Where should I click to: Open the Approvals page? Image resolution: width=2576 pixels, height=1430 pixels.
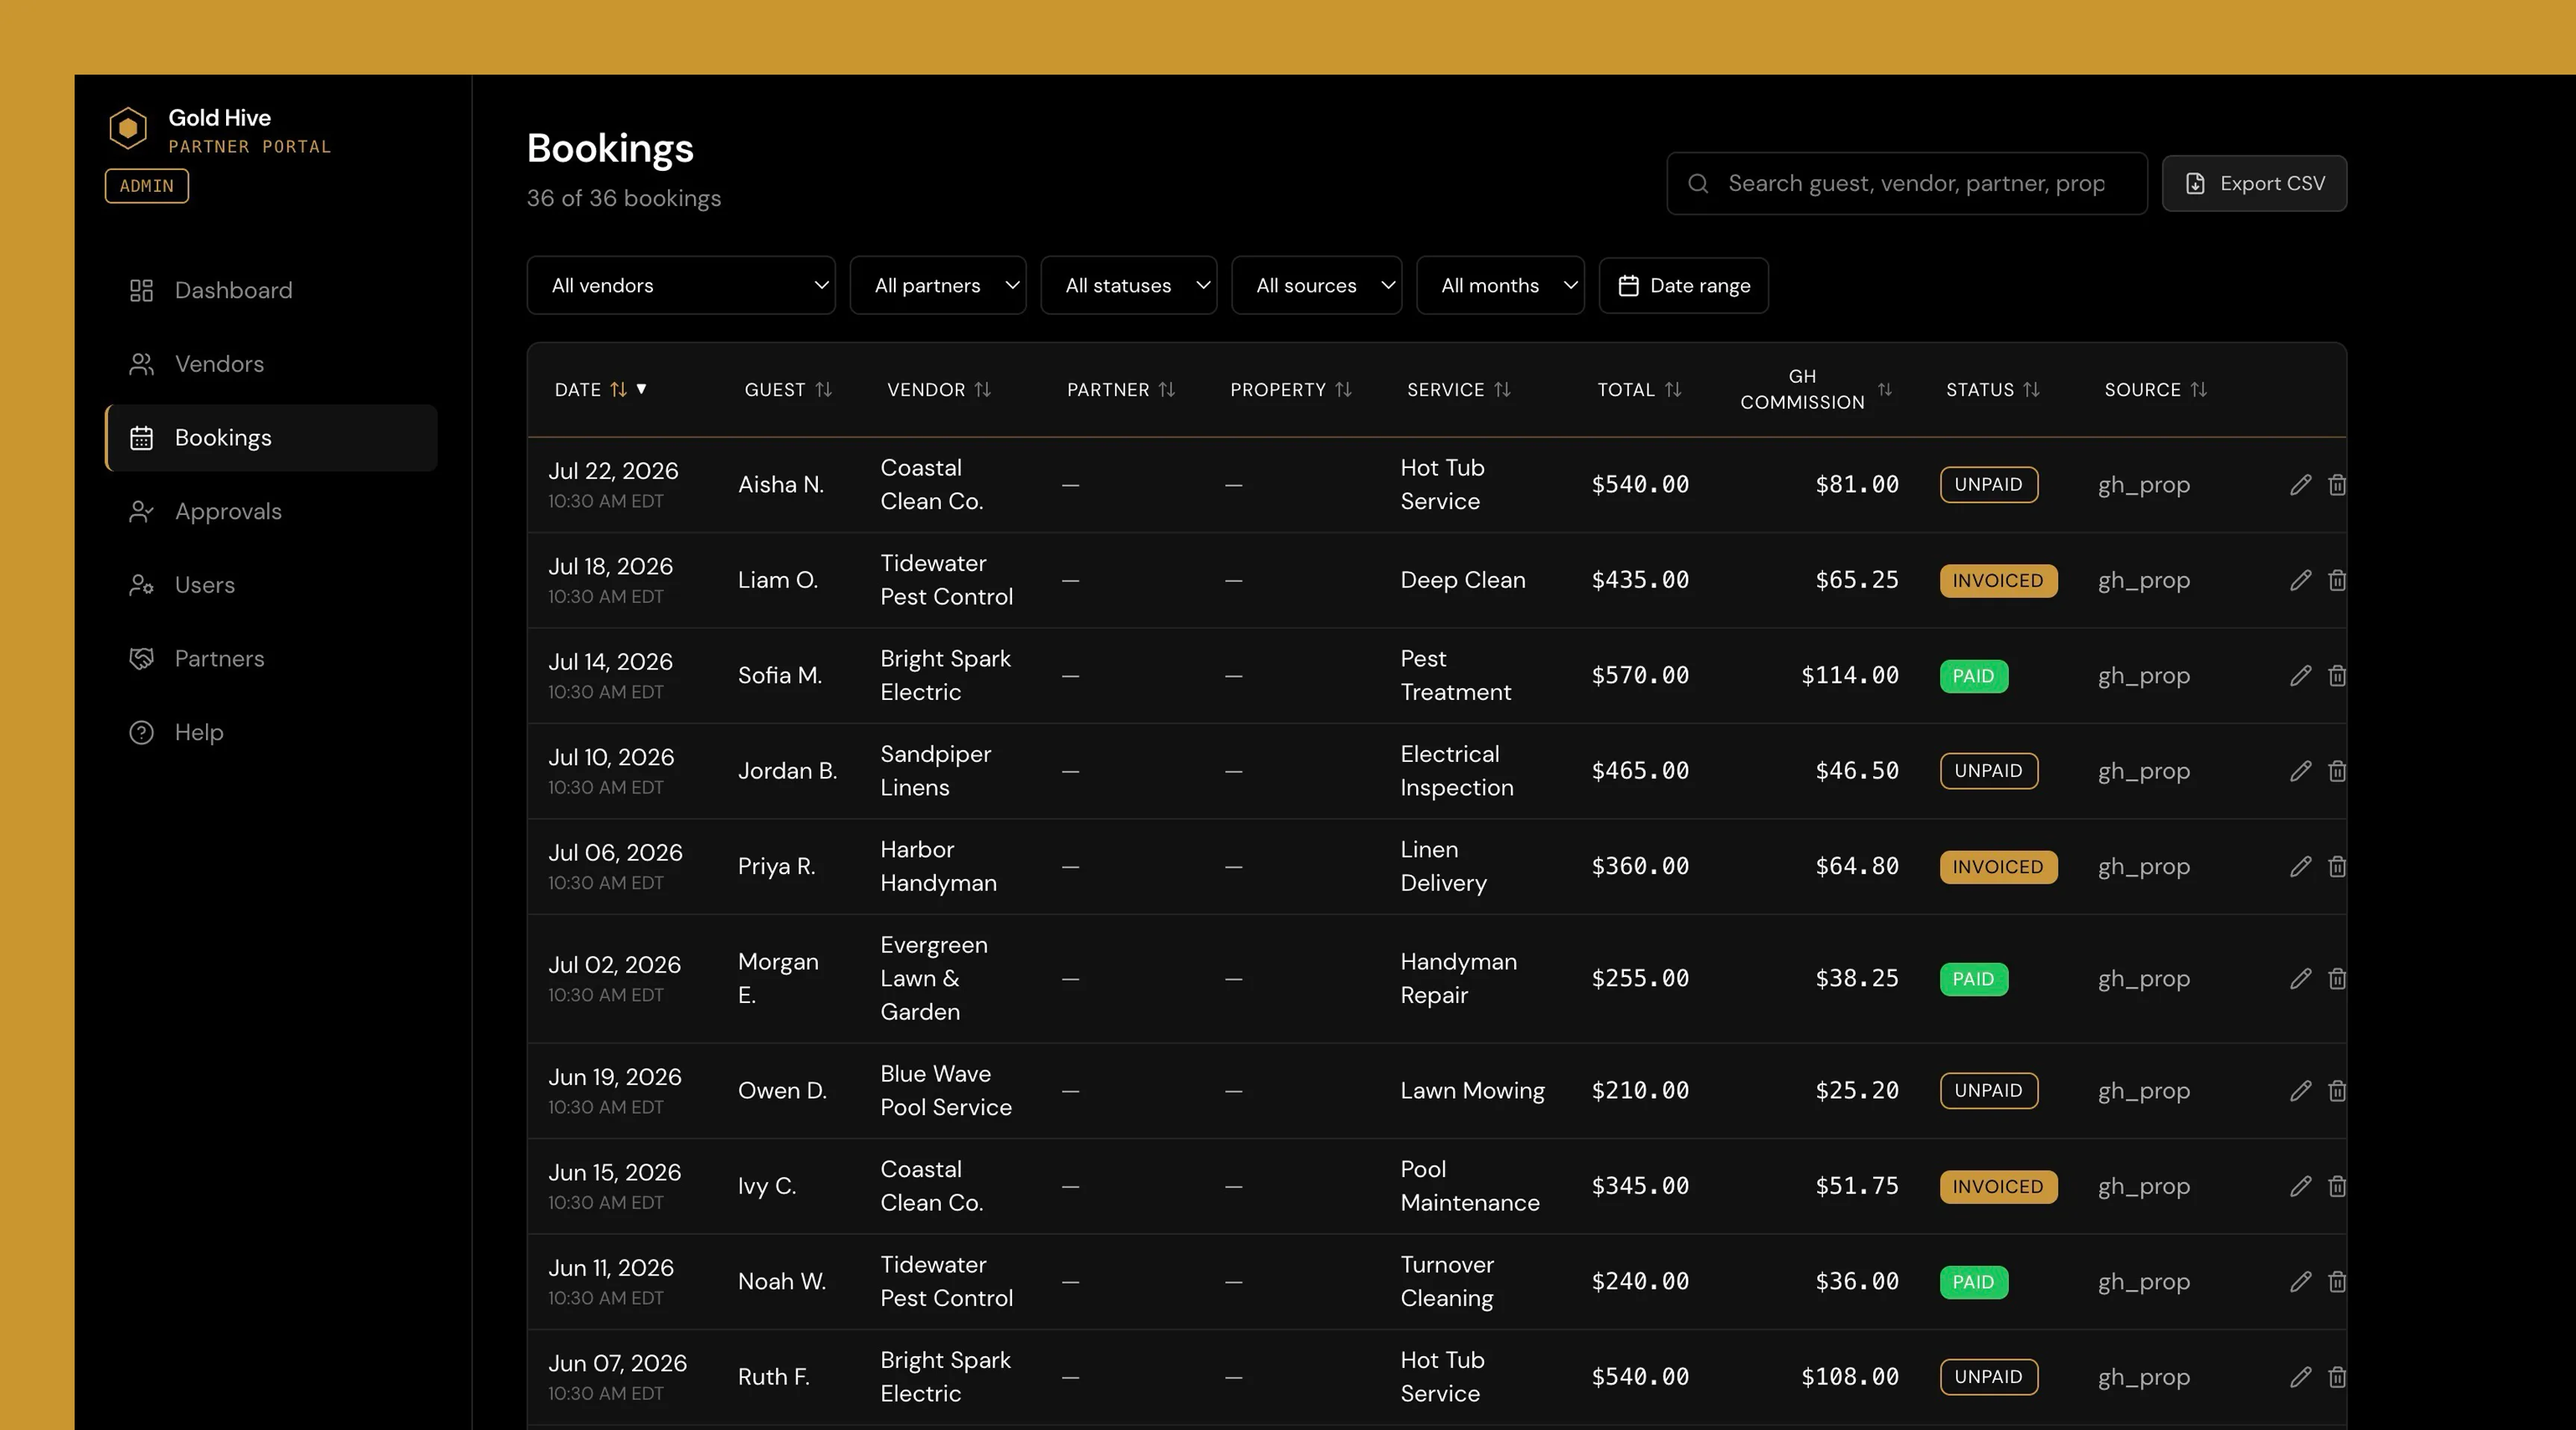coord(271,512)
